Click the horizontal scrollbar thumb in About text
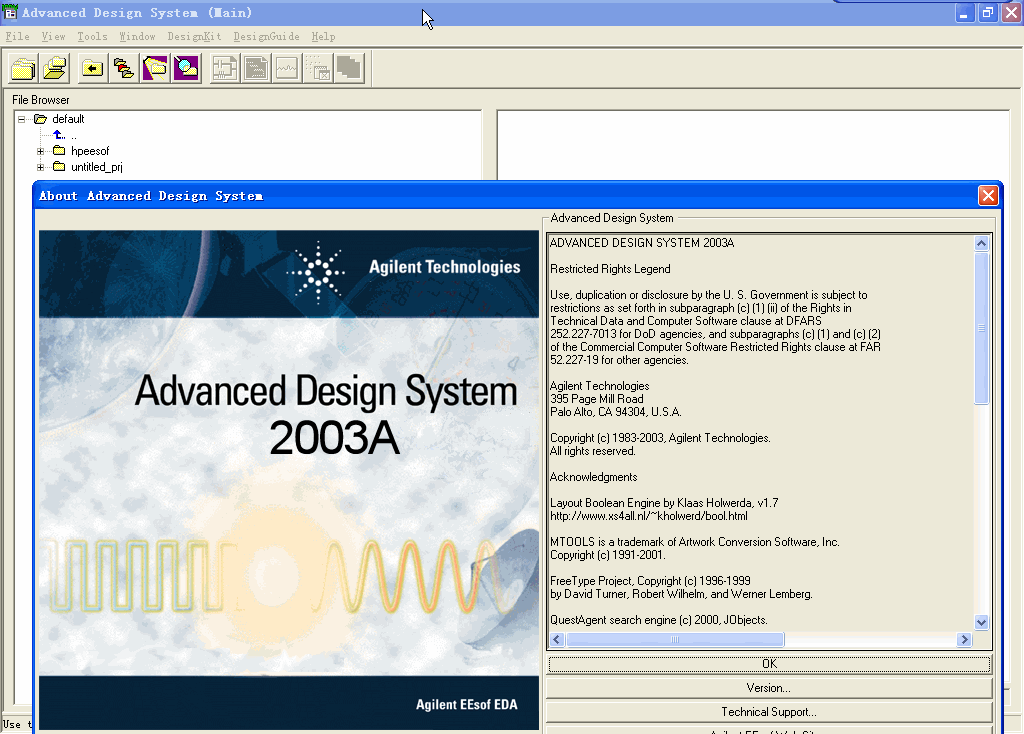1024x734 pixels. [x=675, y=639]
